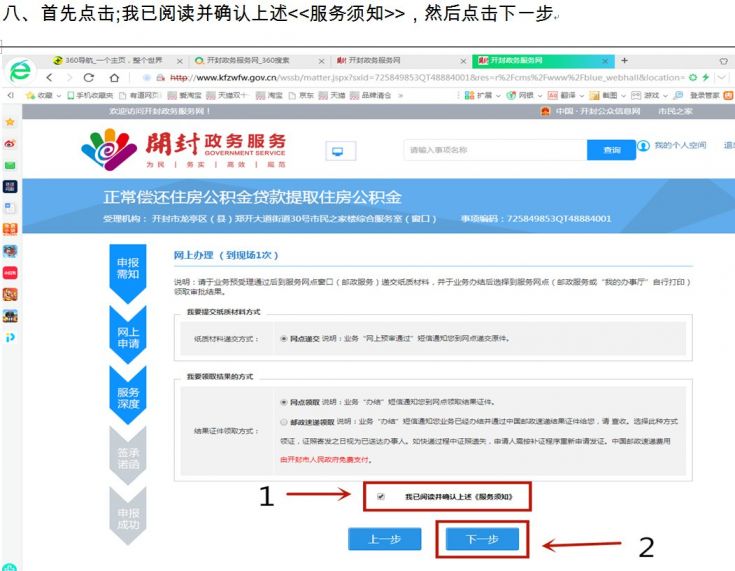Open the Weibo icon in sidebar
Viewport: 735px width, 571px height.
[x=10, y=143]
